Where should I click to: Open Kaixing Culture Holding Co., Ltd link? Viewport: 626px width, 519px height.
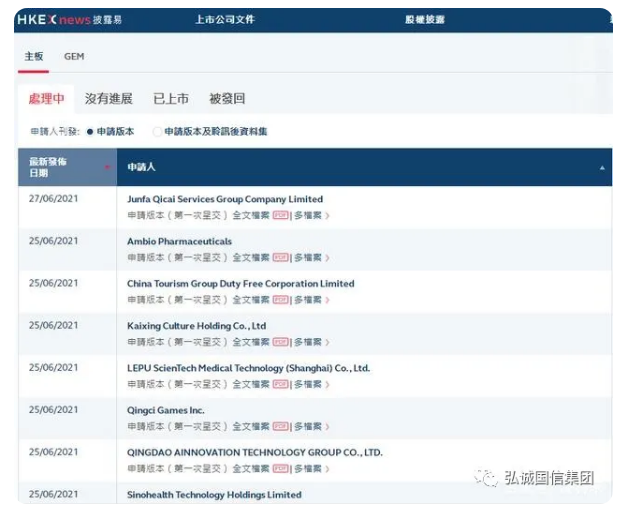[x=196, y=326]
